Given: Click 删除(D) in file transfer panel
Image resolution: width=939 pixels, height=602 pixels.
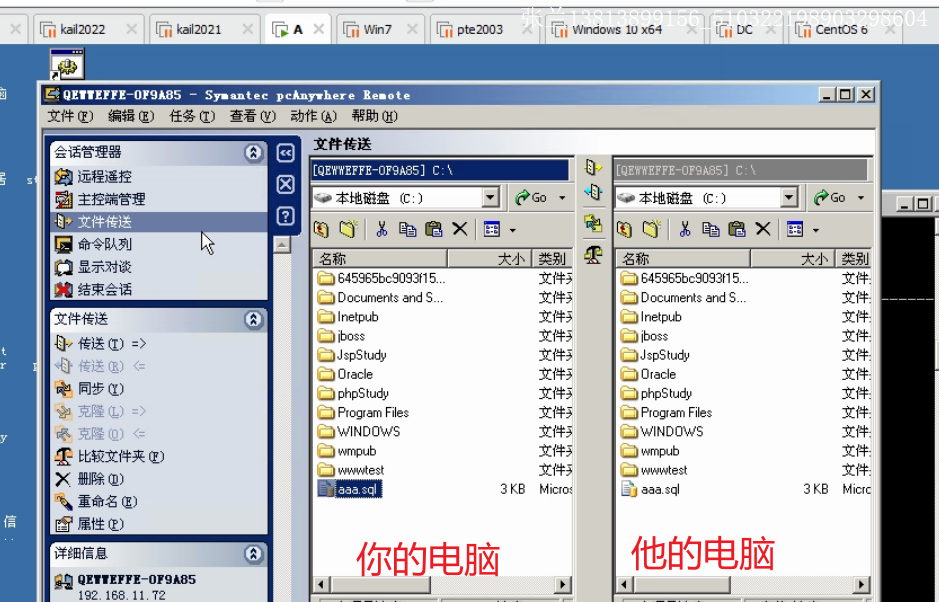Looking at the screenshot, I should [x=89, y=479].
